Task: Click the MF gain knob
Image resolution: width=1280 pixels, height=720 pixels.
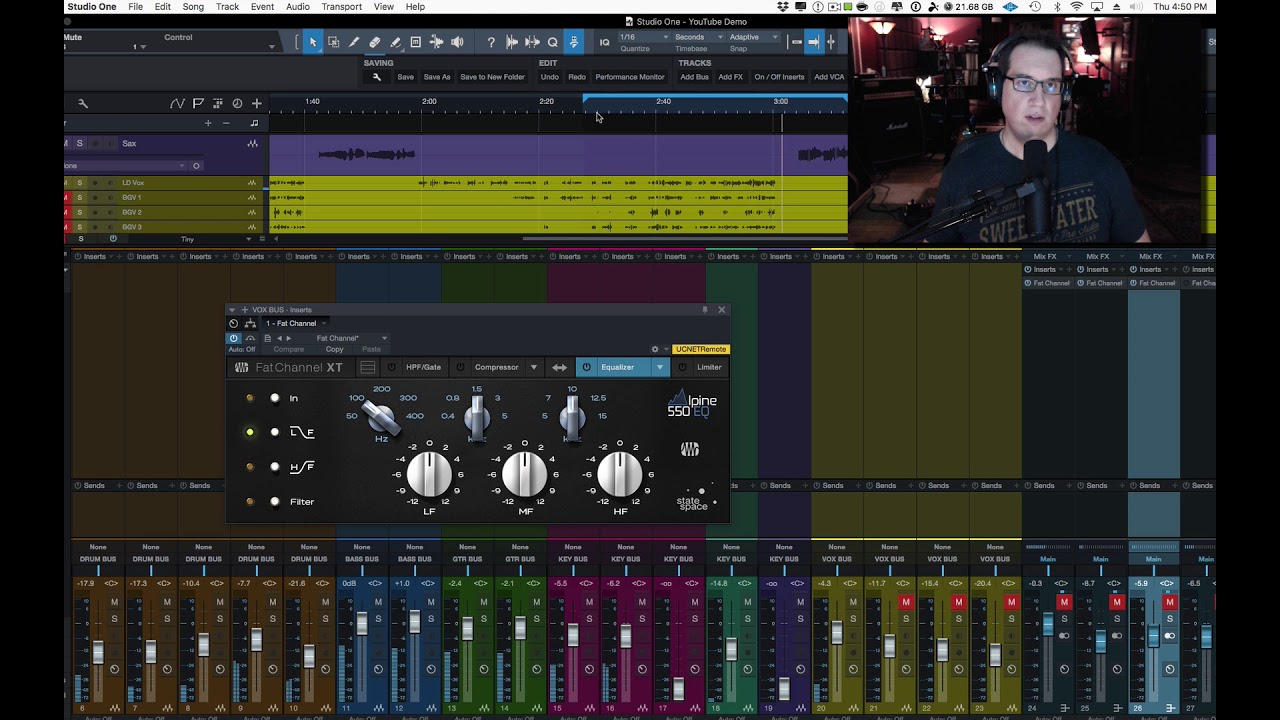Action: 525,474
